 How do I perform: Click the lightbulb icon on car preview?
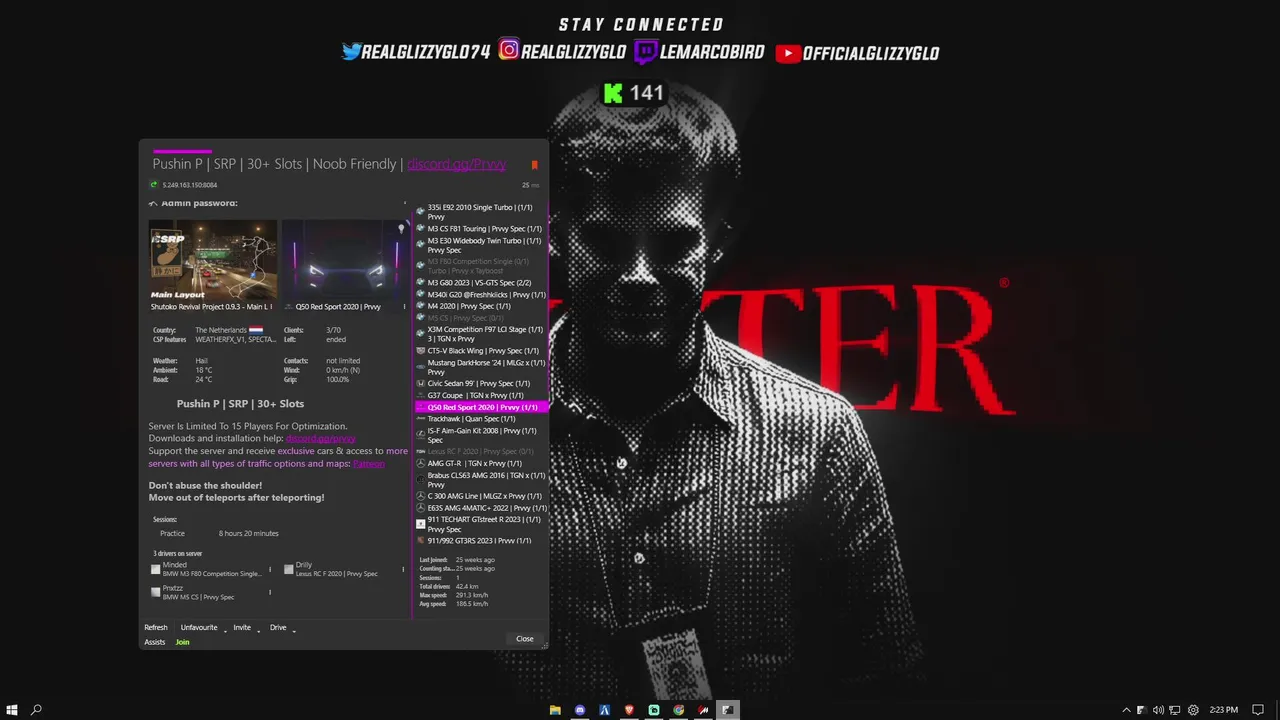pos(401,229)
